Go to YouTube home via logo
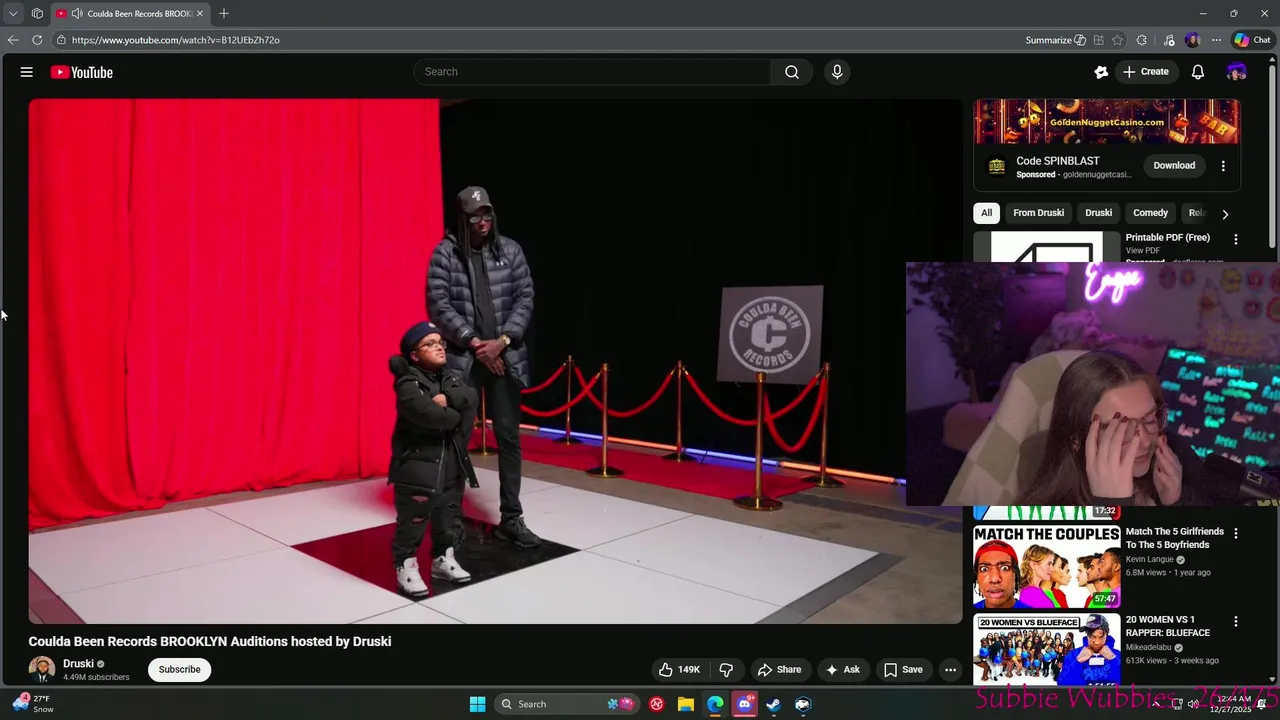 tap(82, 72)
